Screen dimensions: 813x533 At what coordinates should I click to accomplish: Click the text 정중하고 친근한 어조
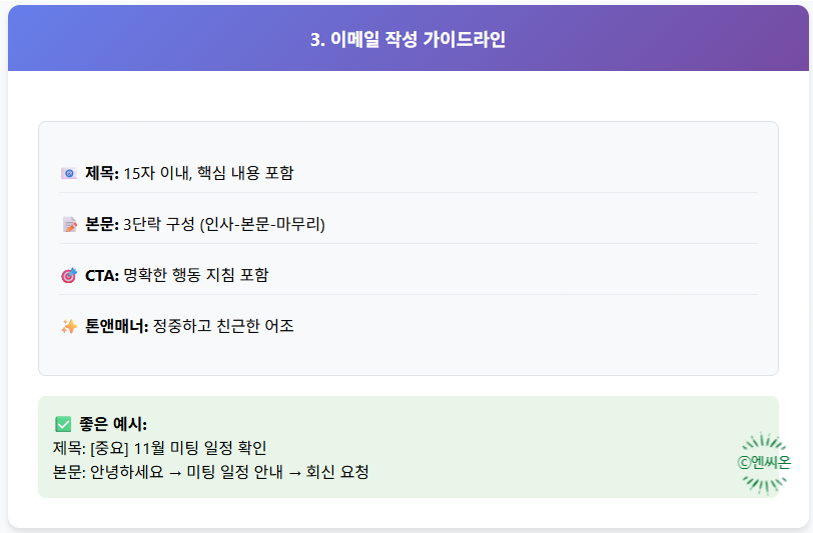pos(223,326)
